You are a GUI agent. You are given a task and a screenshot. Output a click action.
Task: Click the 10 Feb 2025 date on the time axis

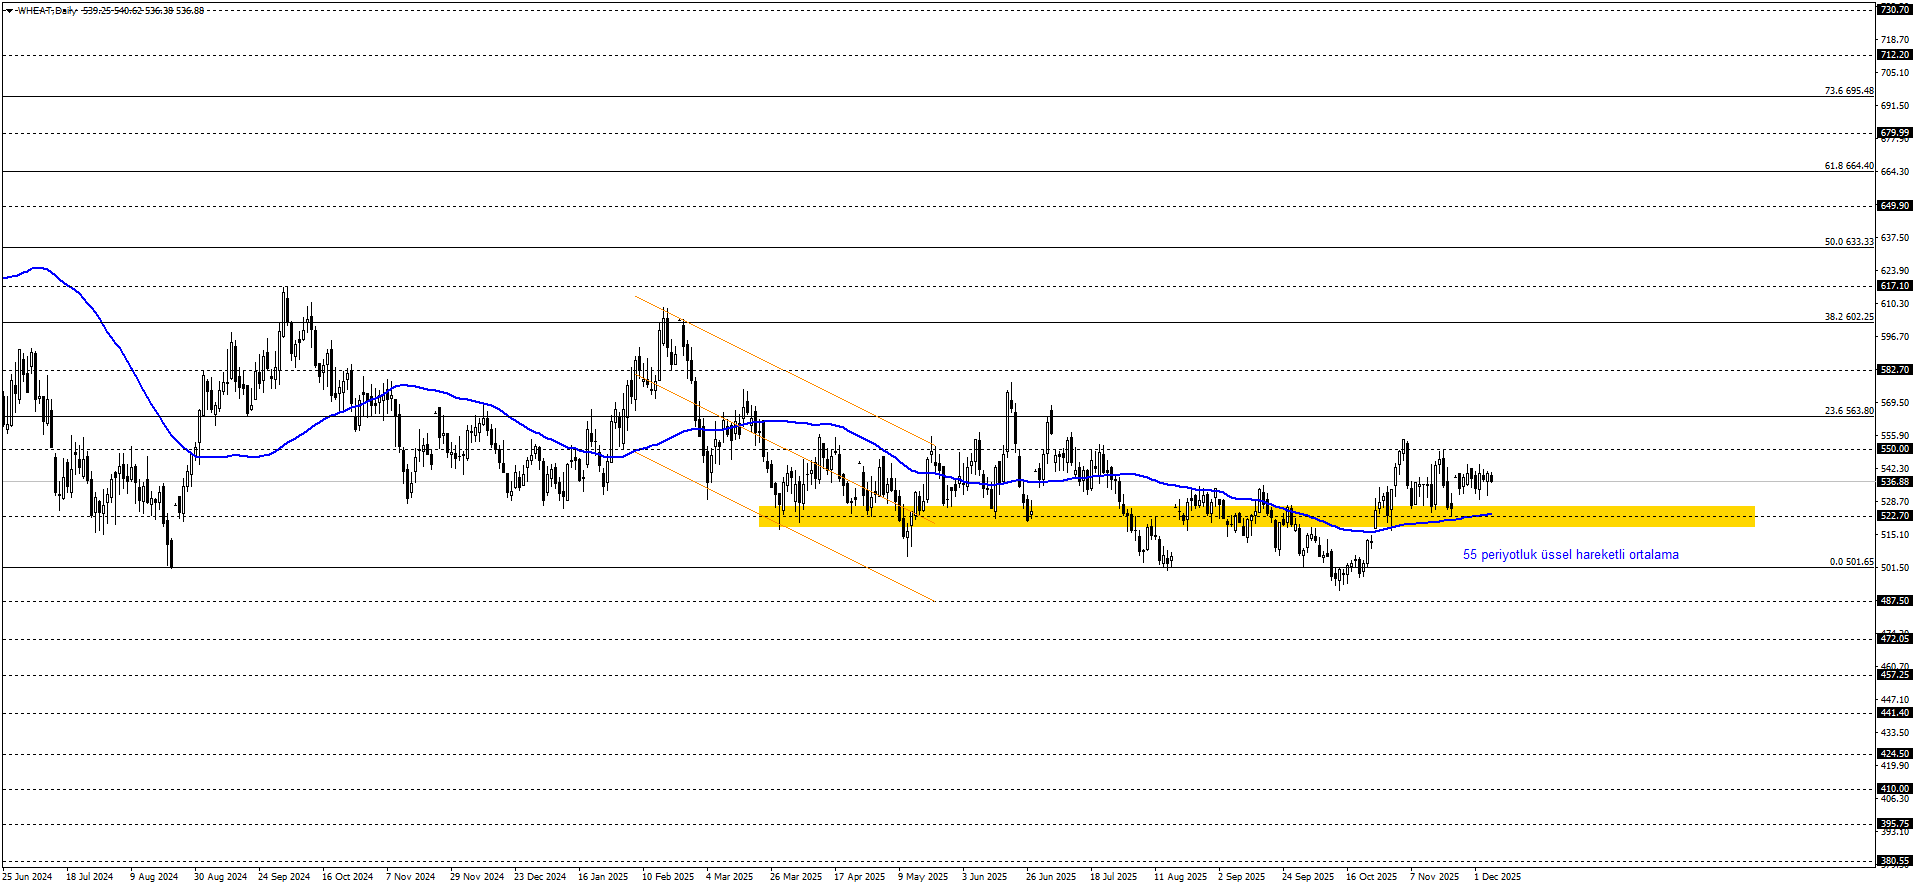668,877
